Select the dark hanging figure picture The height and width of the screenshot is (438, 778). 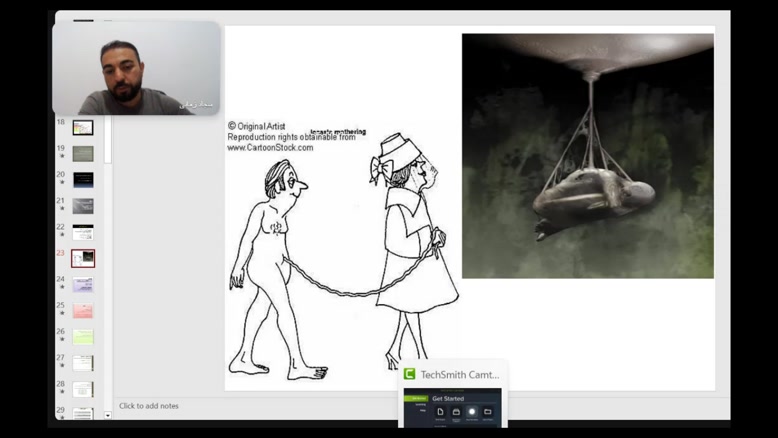(x=587, y=156)
